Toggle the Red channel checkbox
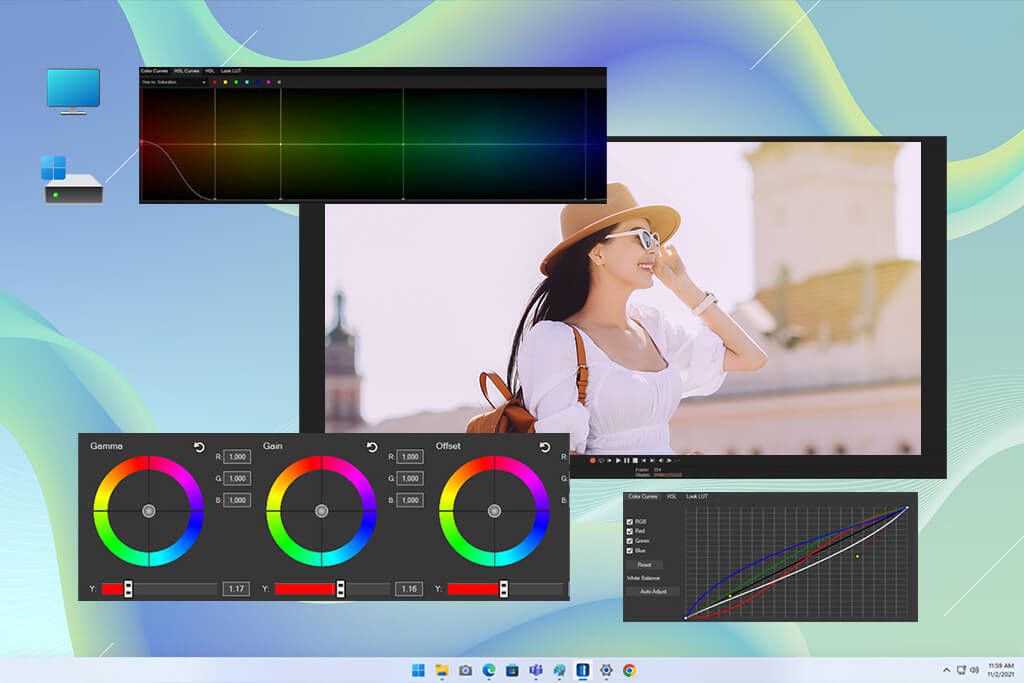 tap(629, 531)
